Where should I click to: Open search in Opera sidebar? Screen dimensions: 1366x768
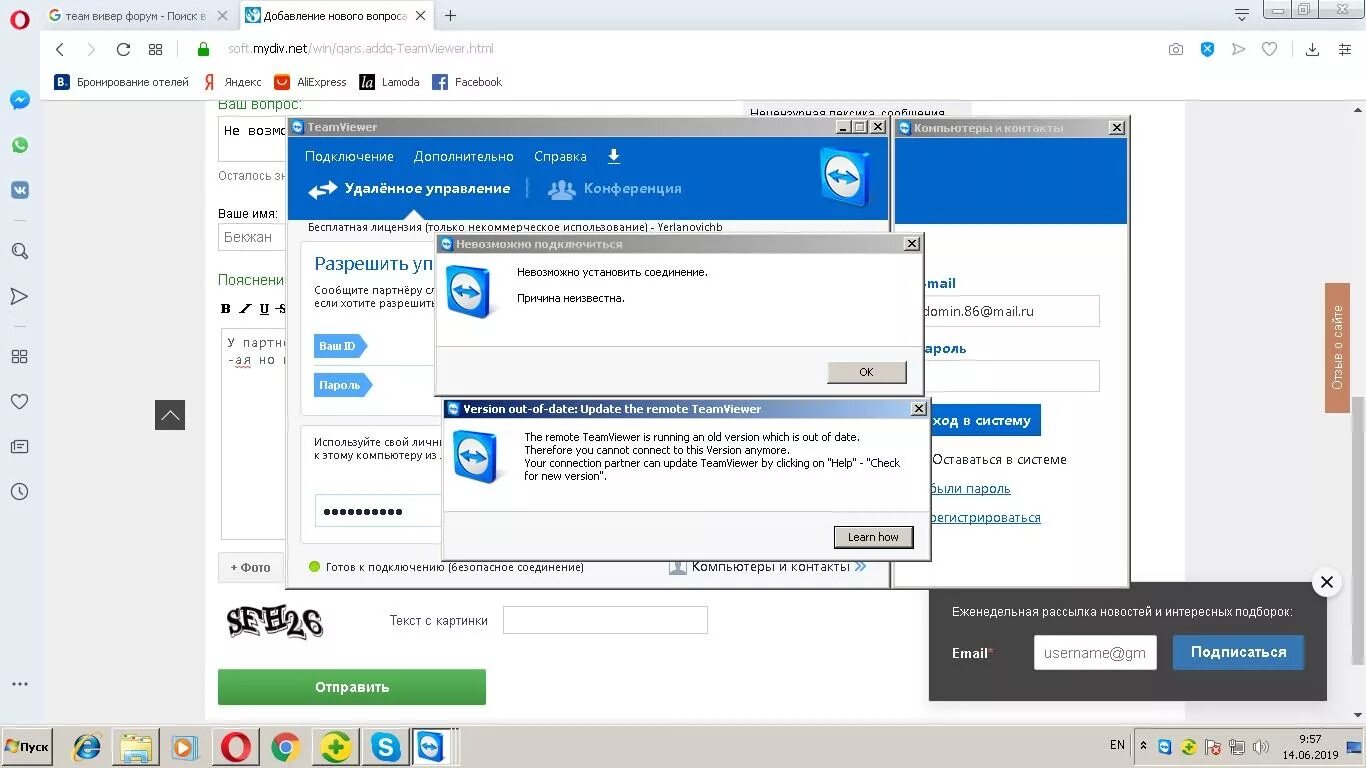click(20, 251)
